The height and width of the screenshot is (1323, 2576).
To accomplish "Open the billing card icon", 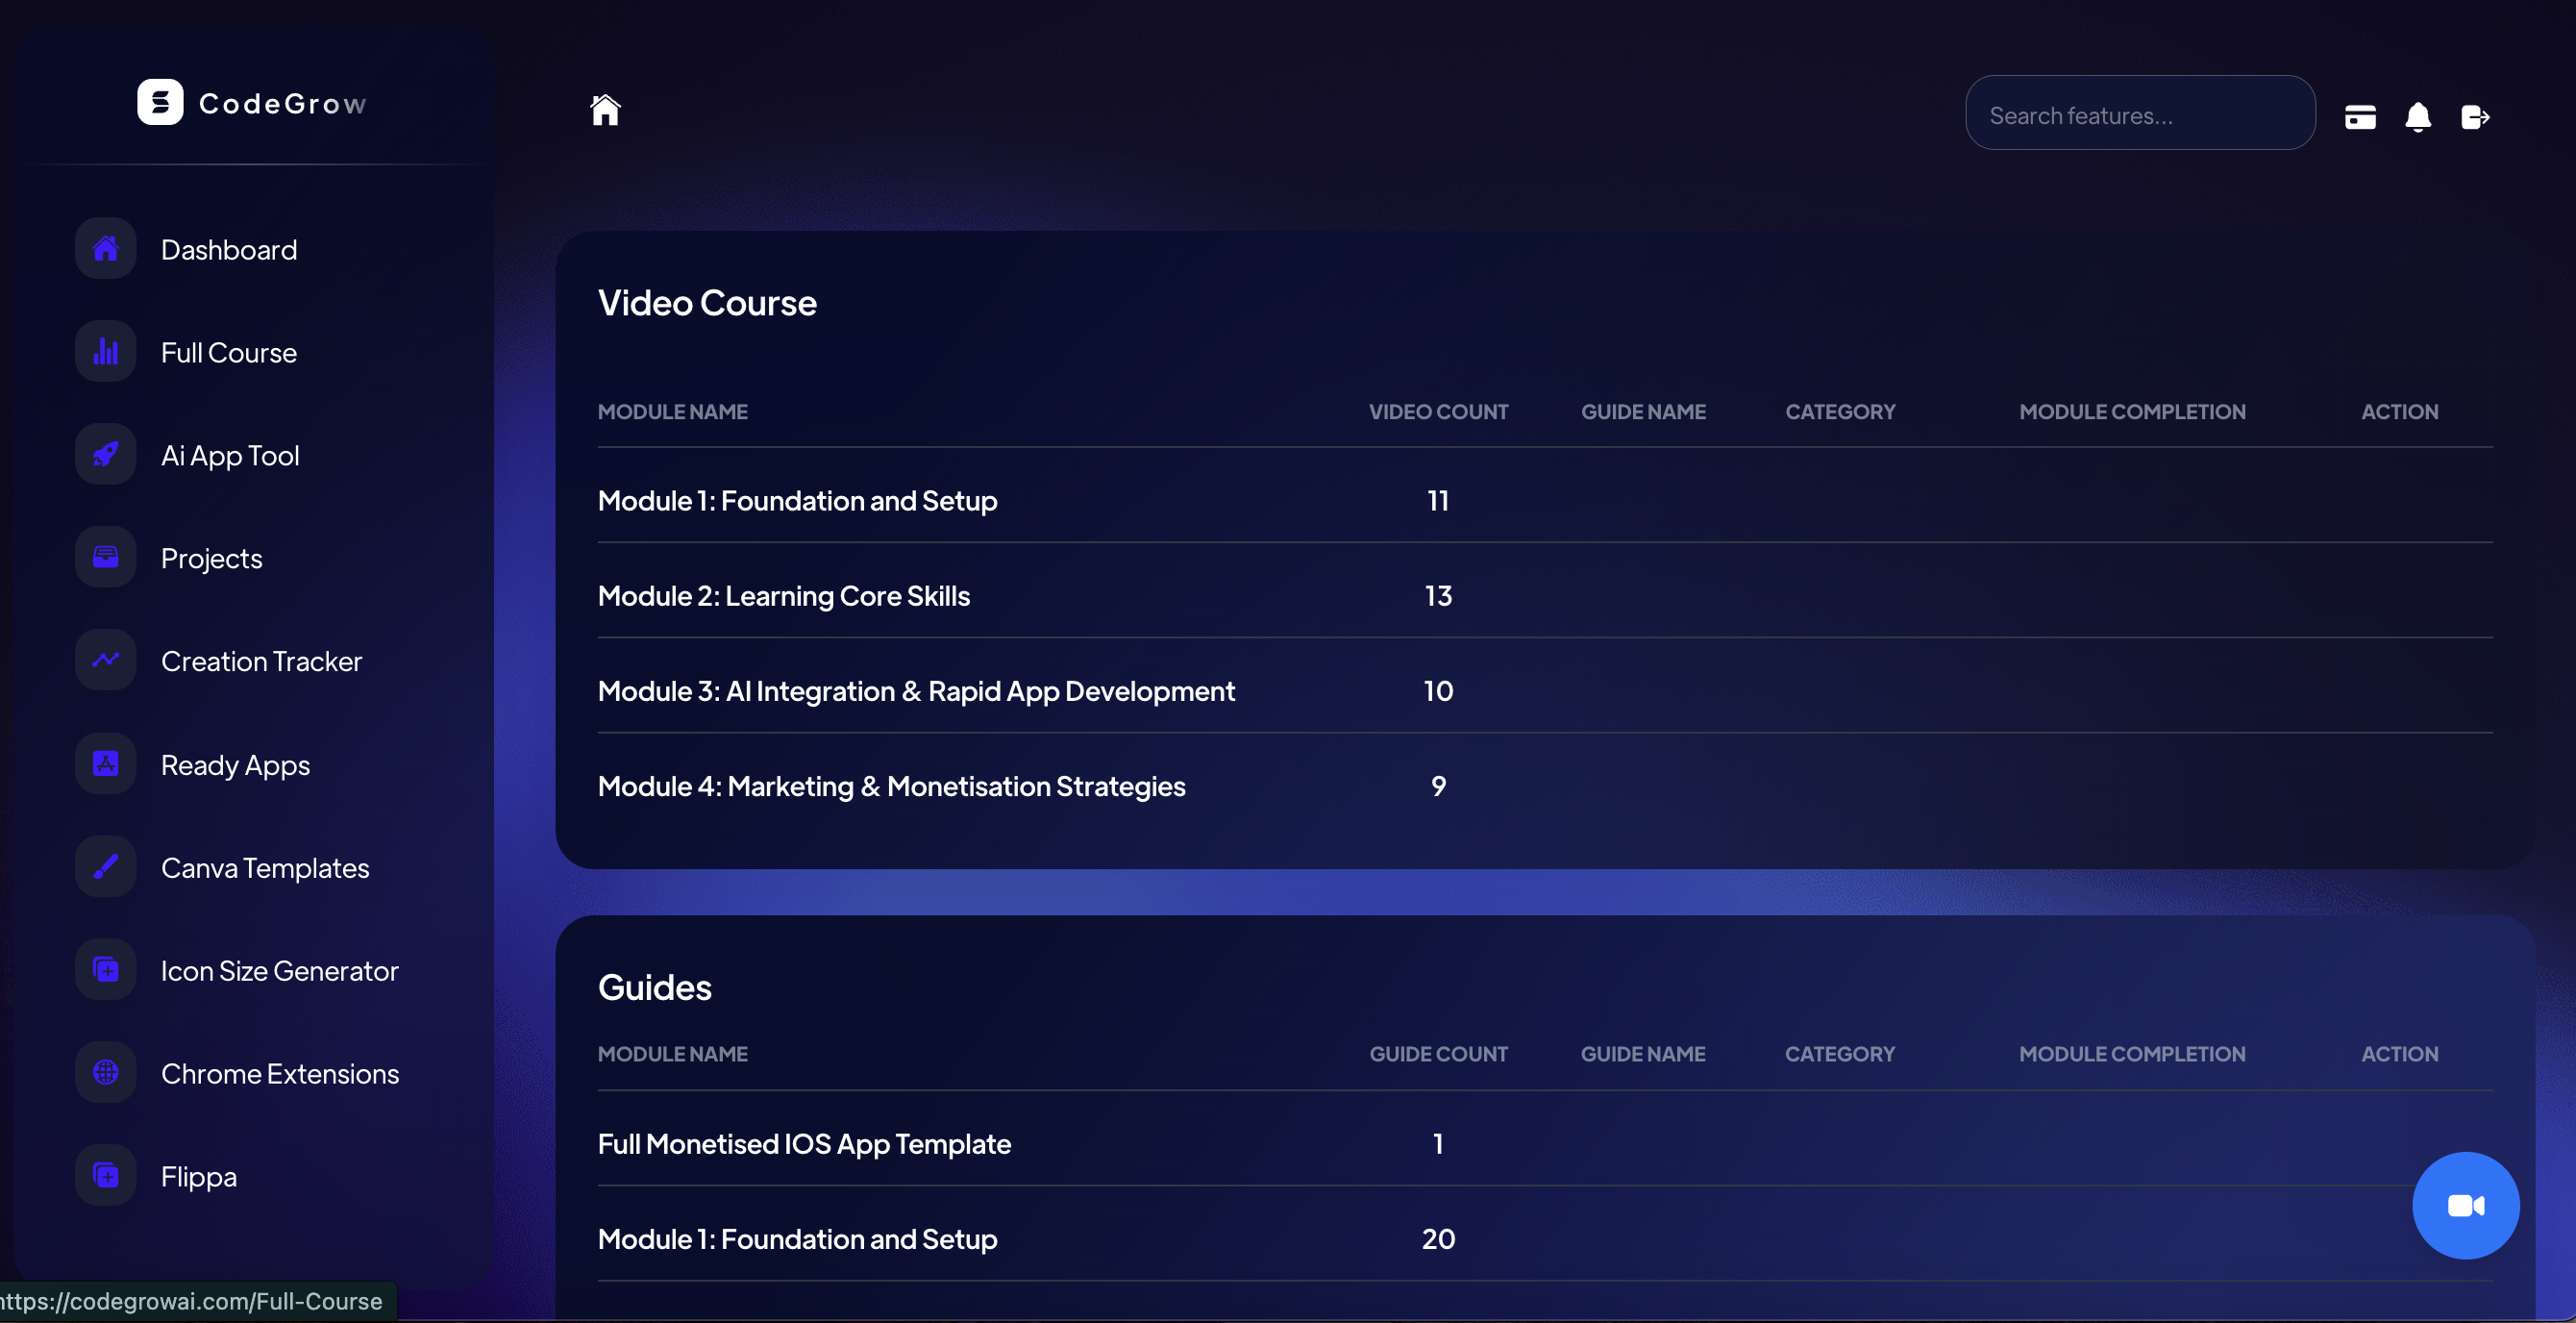I will (2360, 117).
